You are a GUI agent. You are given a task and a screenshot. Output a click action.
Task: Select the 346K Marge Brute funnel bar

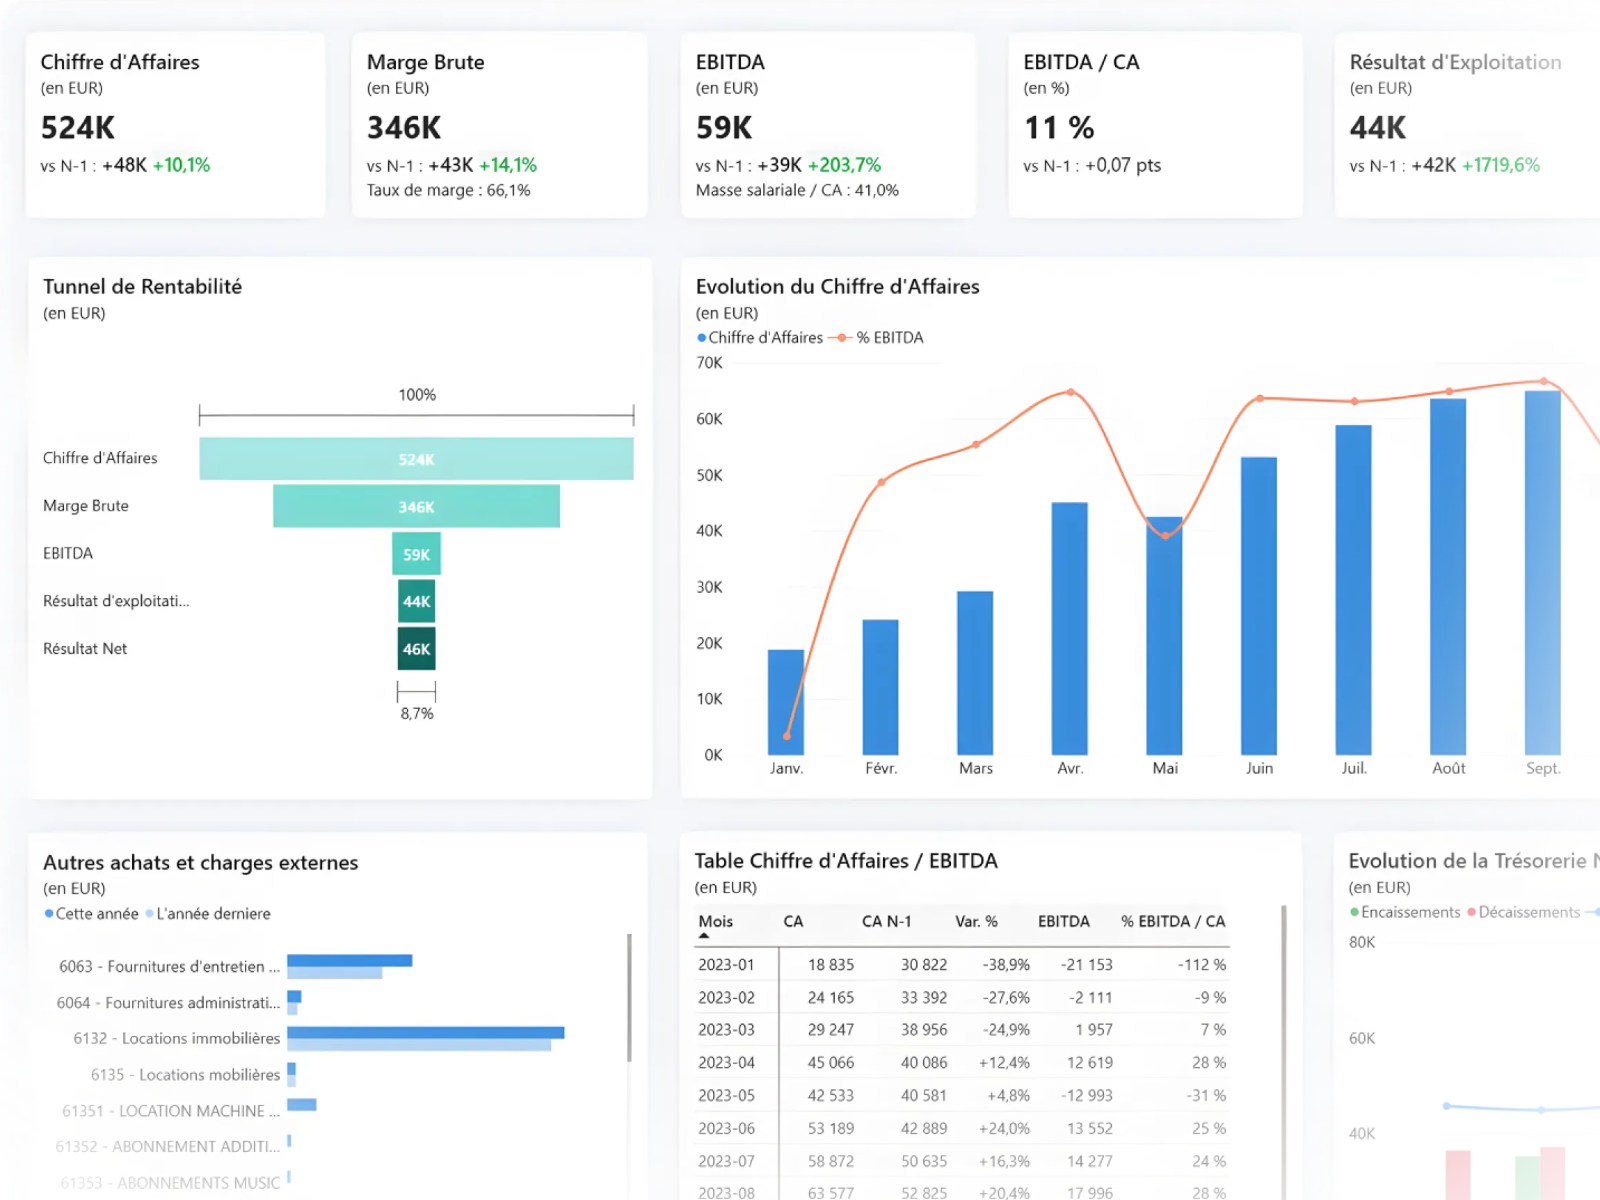[416, 506]
